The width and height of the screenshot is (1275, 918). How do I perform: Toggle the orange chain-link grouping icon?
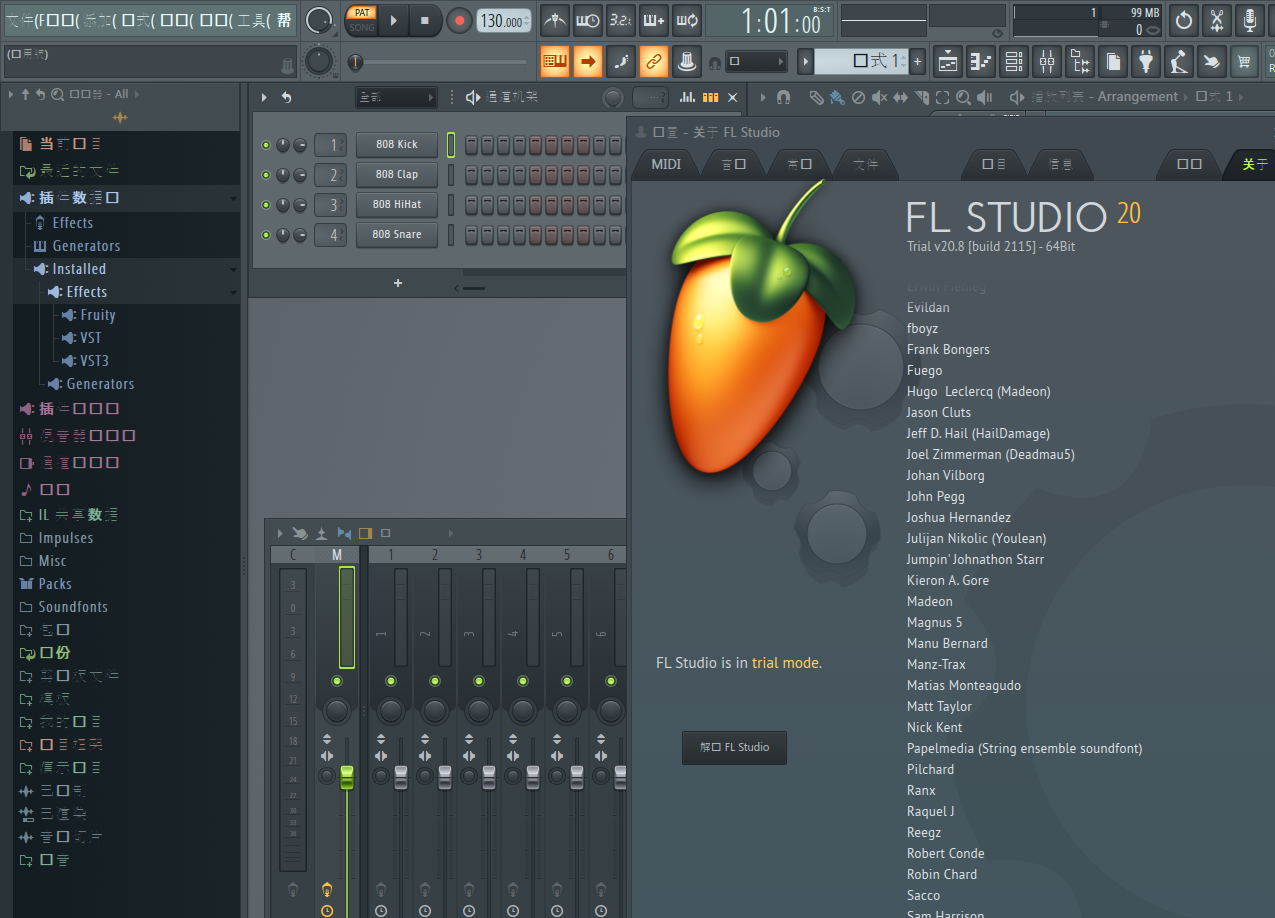(x=653, y=61)
